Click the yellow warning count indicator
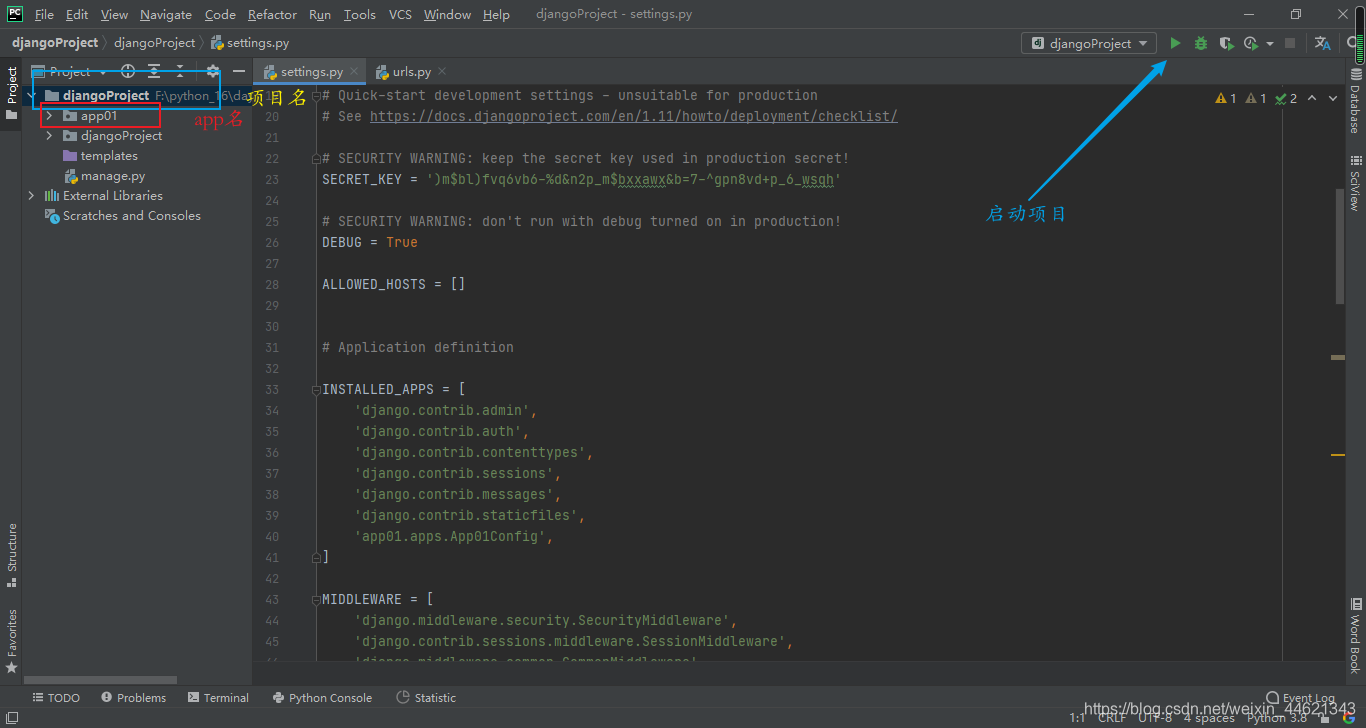 pos(1226,98)
